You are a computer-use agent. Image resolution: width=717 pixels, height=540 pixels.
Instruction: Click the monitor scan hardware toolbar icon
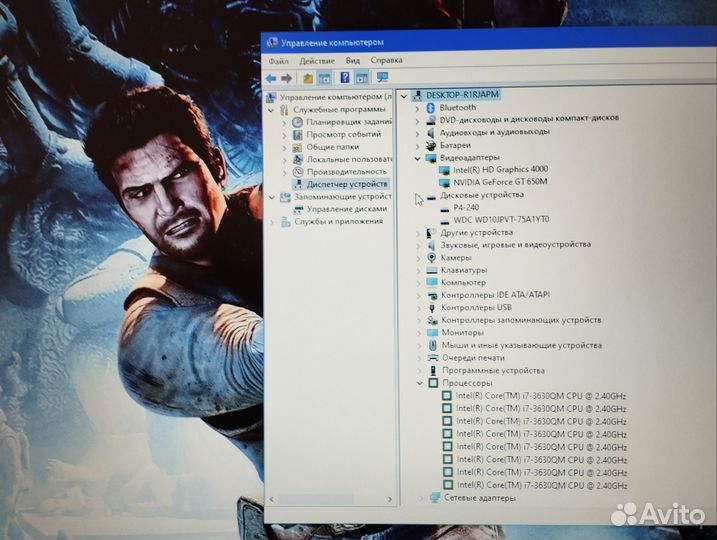pyautogui.click(x=382, y=77)
